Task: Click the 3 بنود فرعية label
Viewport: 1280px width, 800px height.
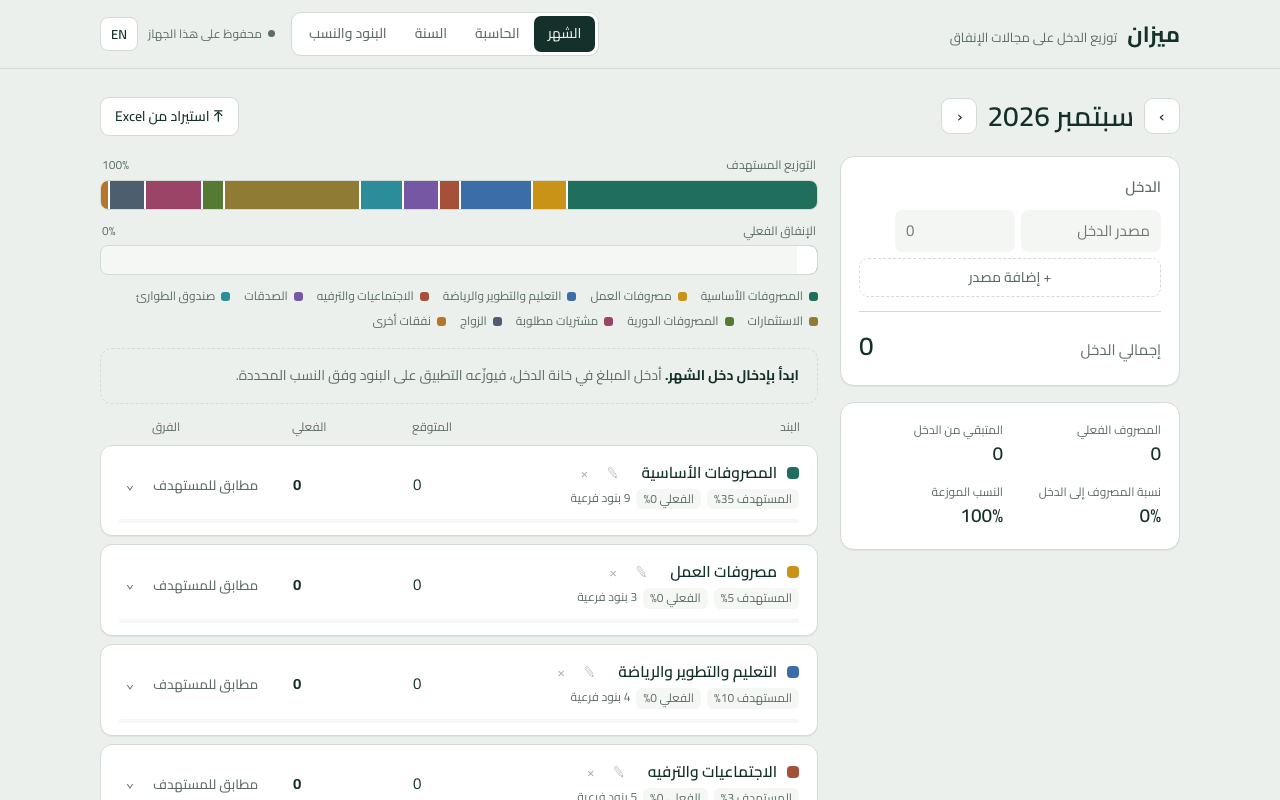Action: click(x=607, y=597)
